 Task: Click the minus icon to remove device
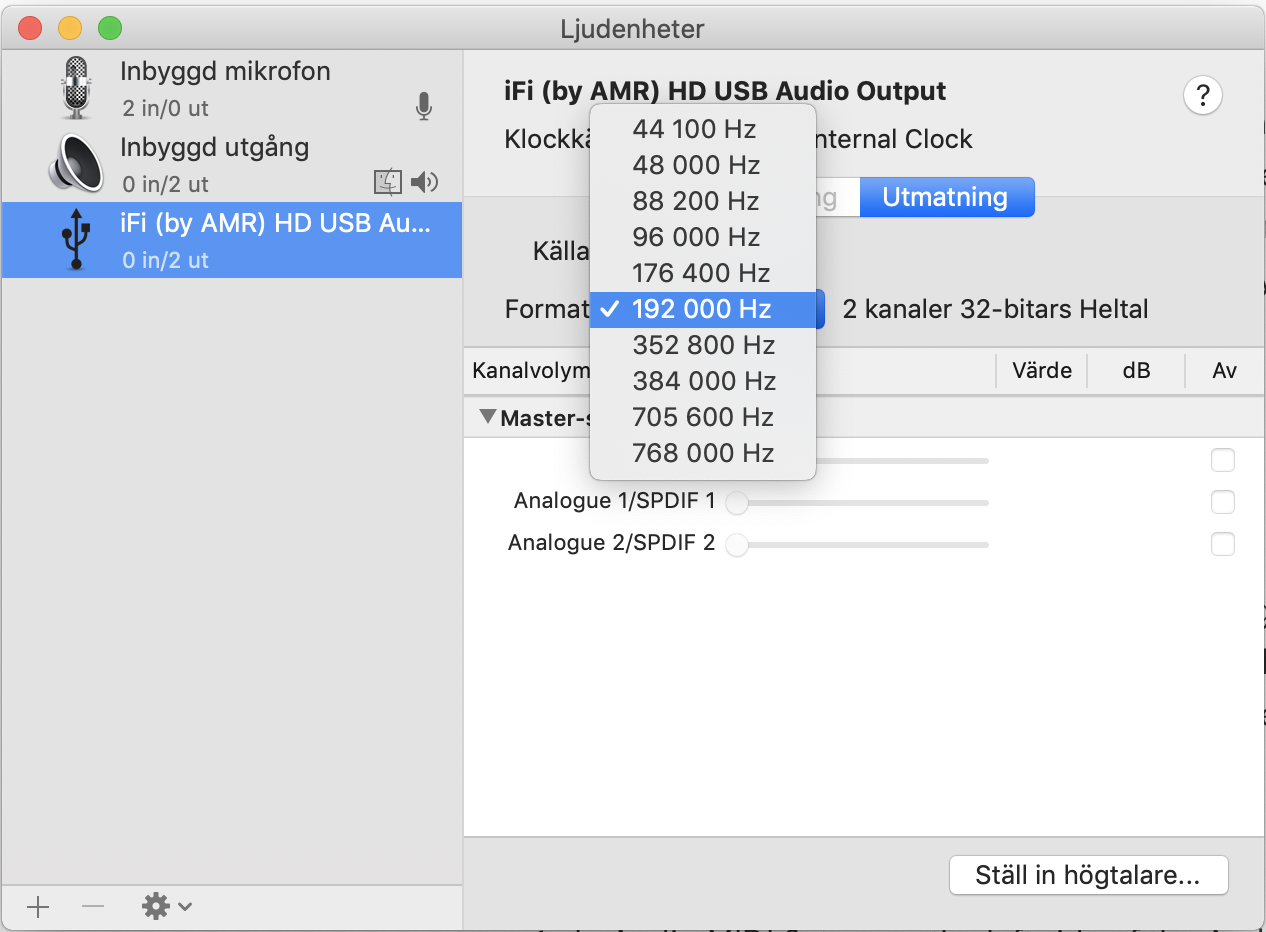tap(93, 906)
